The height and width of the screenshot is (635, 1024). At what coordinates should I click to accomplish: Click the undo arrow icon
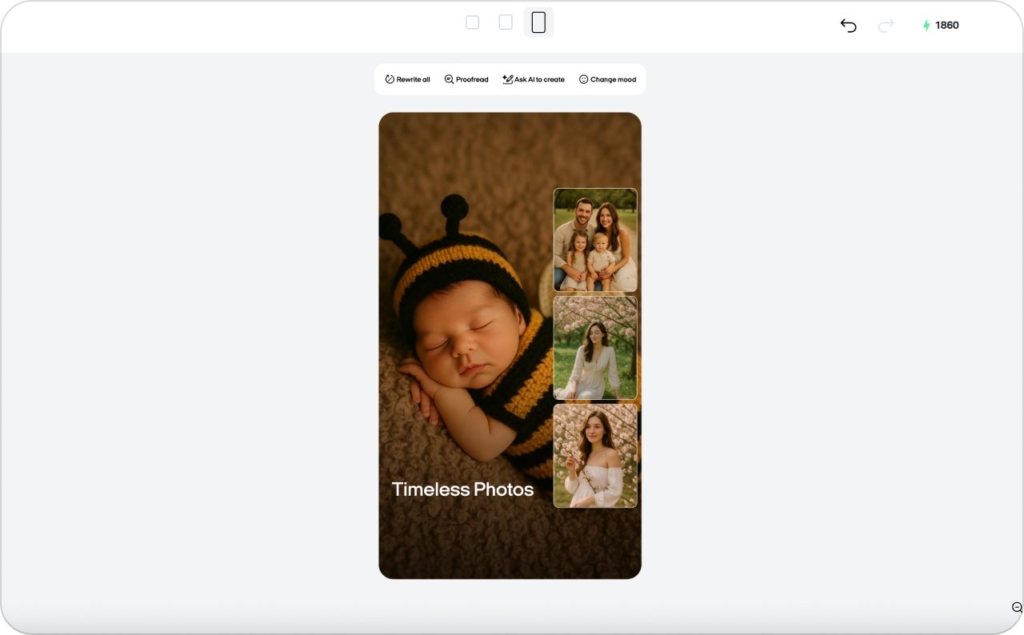[x=848, y=25]
